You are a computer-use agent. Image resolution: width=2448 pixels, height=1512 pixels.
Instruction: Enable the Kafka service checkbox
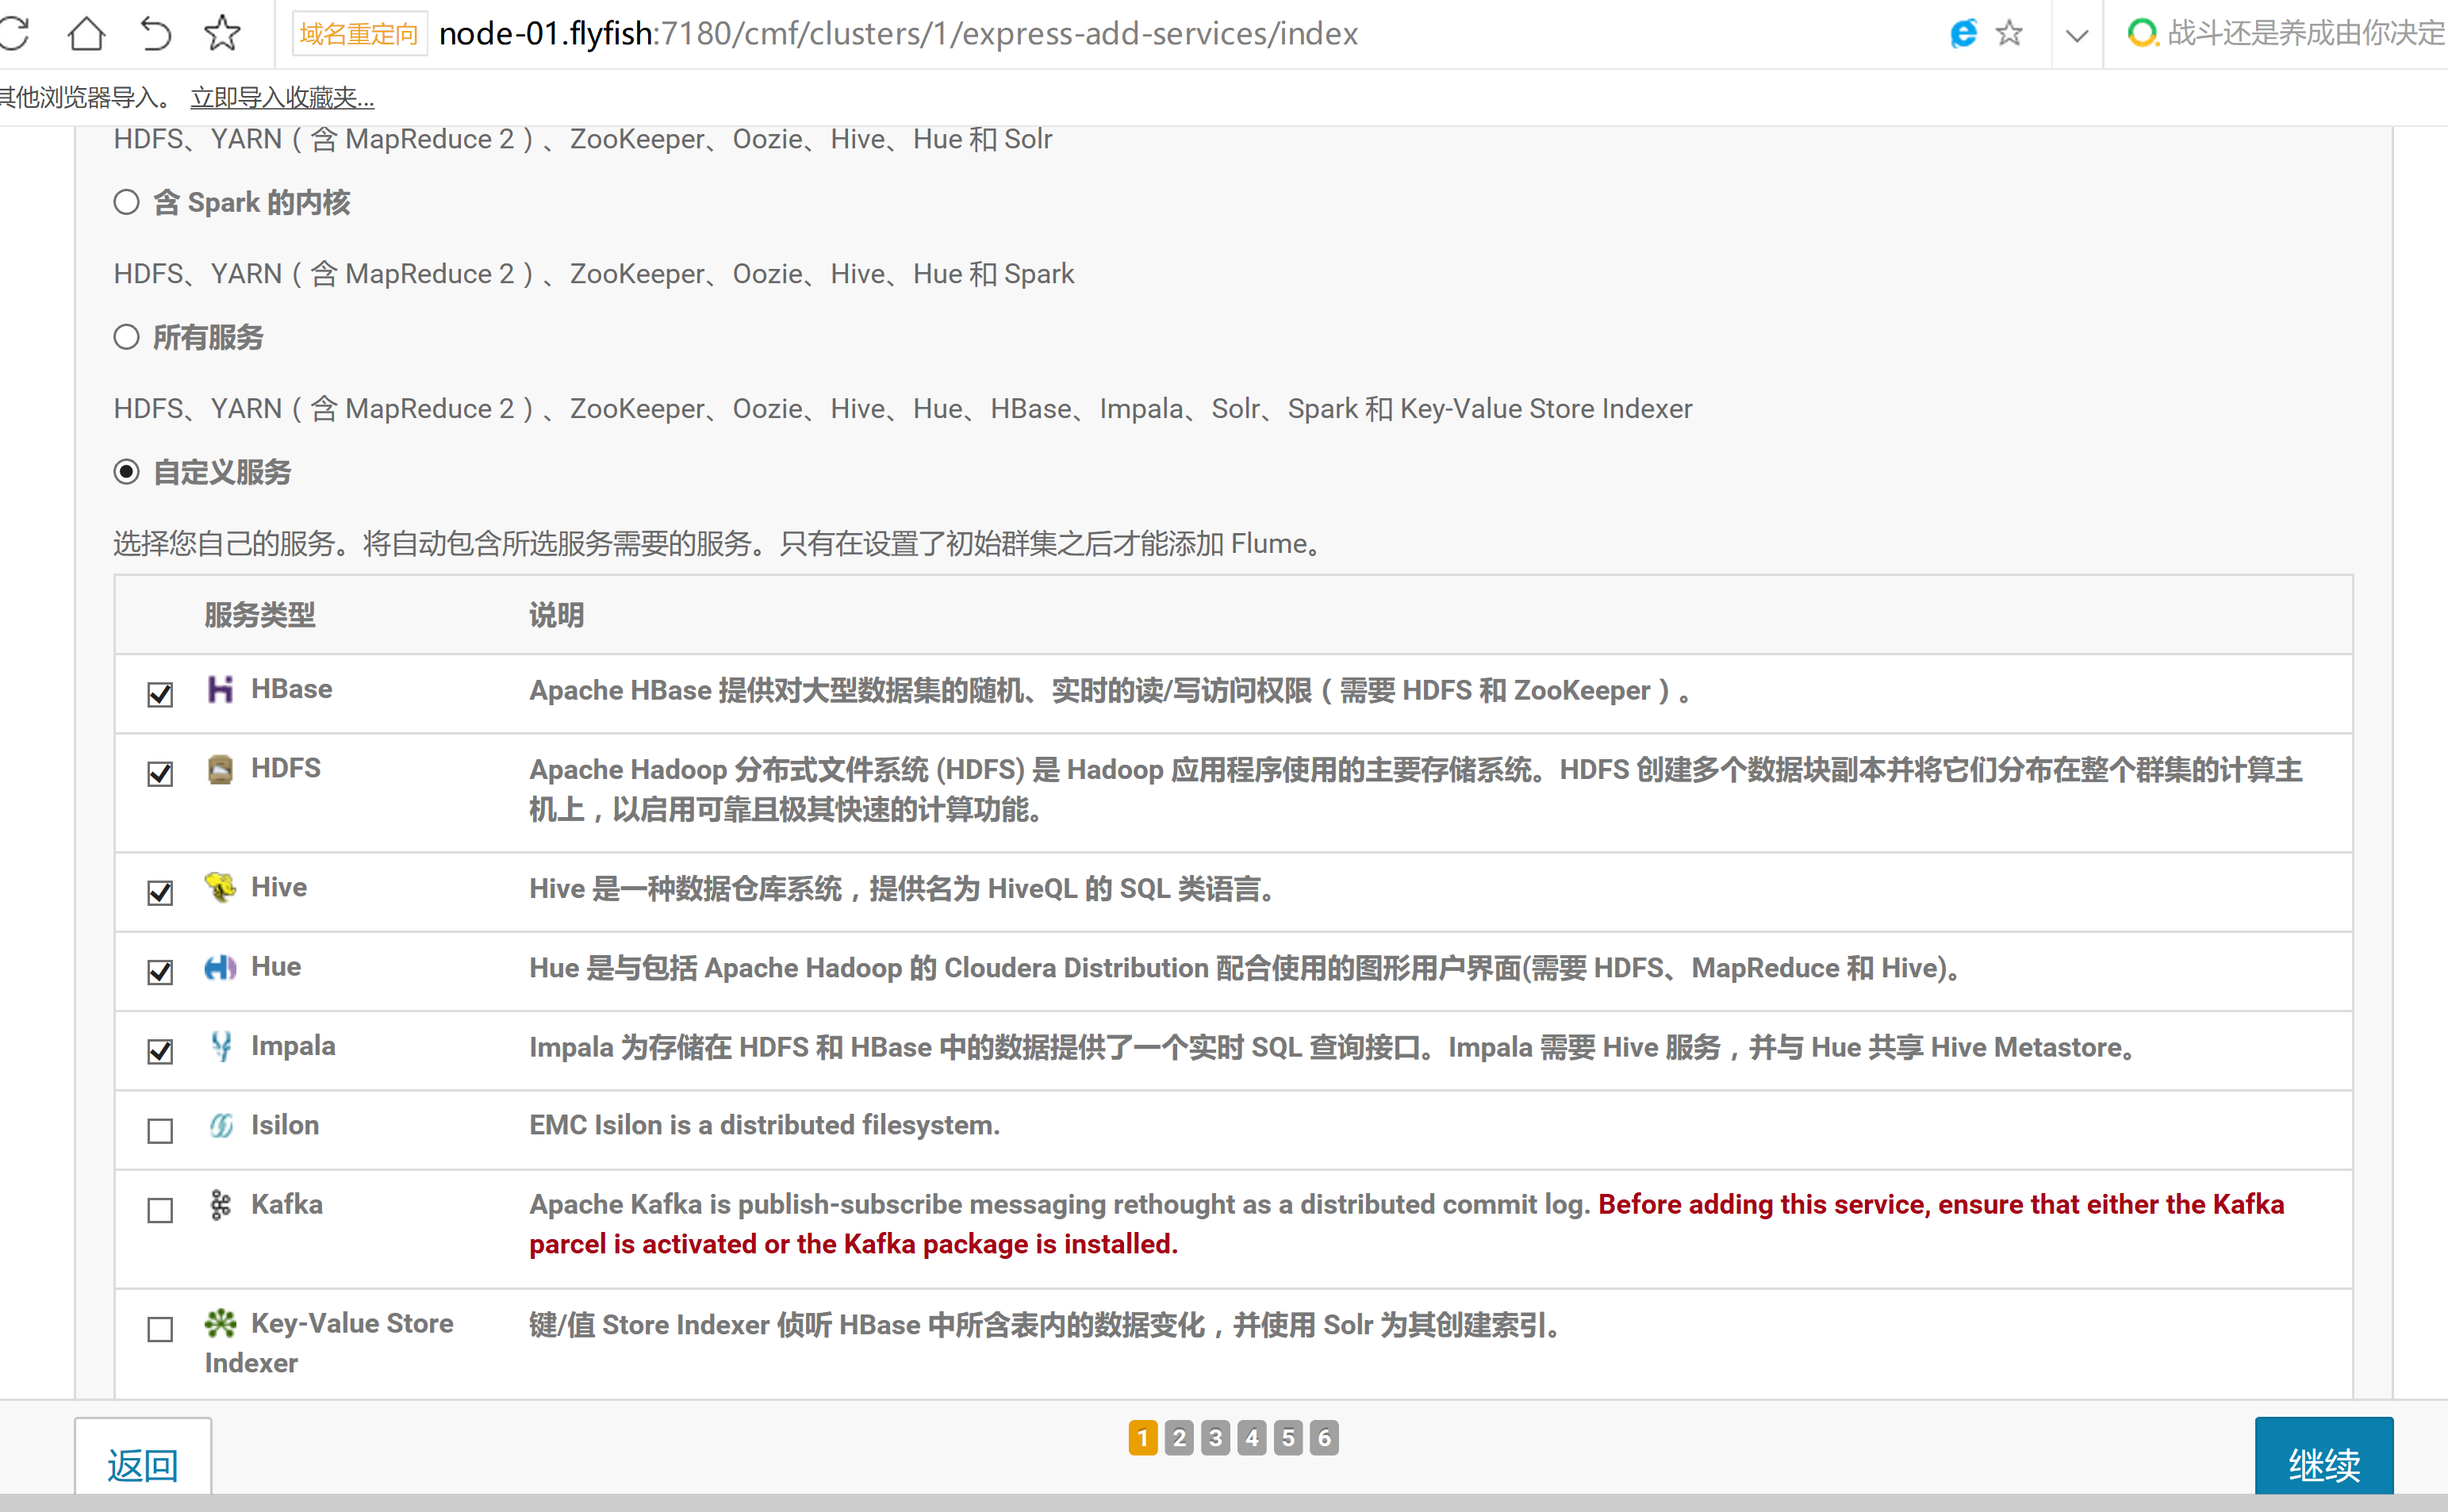point(160,1210)
